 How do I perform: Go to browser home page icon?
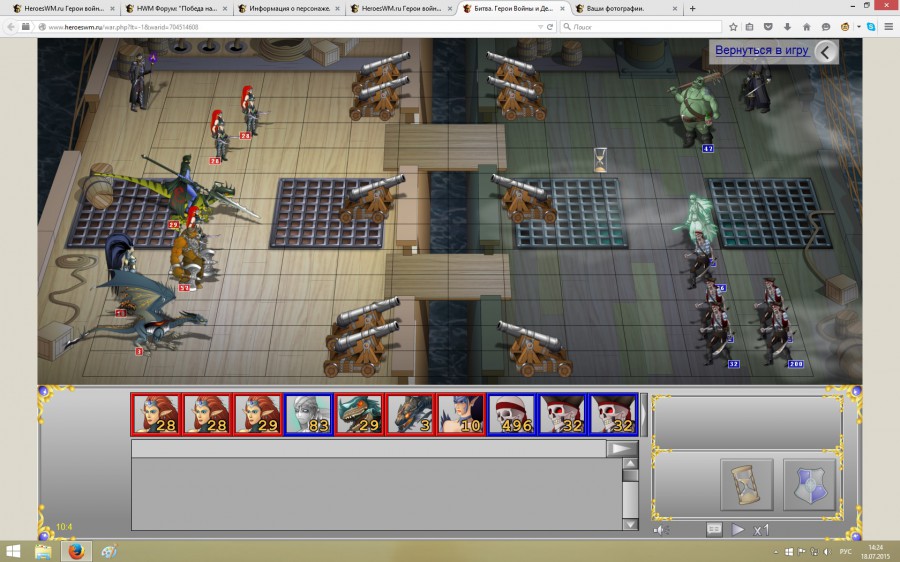pos(806,27)
